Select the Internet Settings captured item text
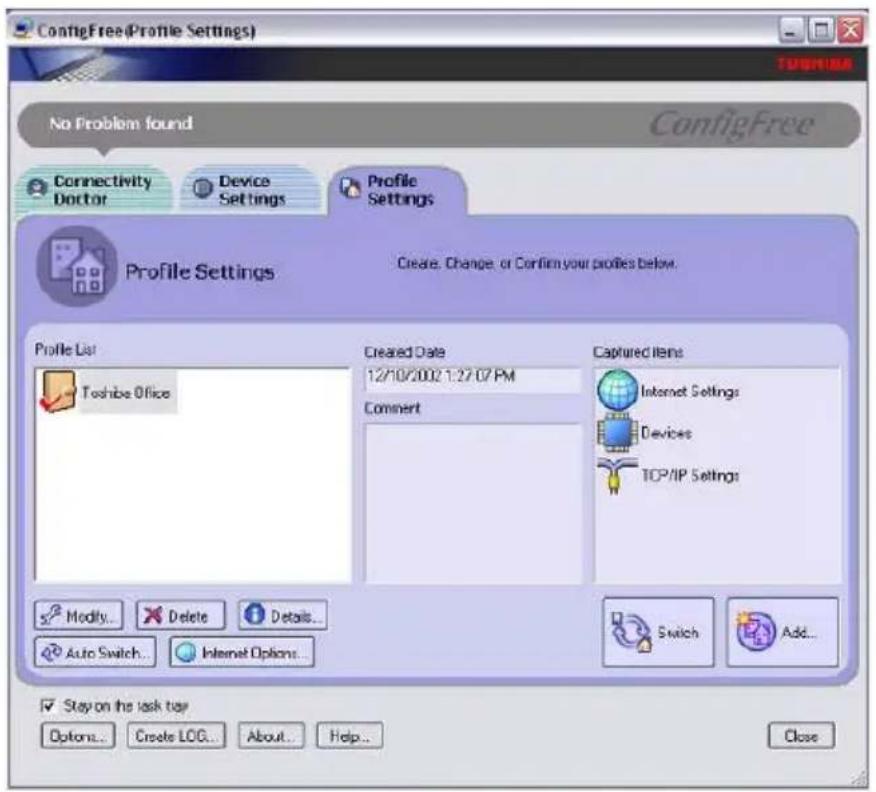The height and width of the screenshot is (792, 876). [690, 392]
